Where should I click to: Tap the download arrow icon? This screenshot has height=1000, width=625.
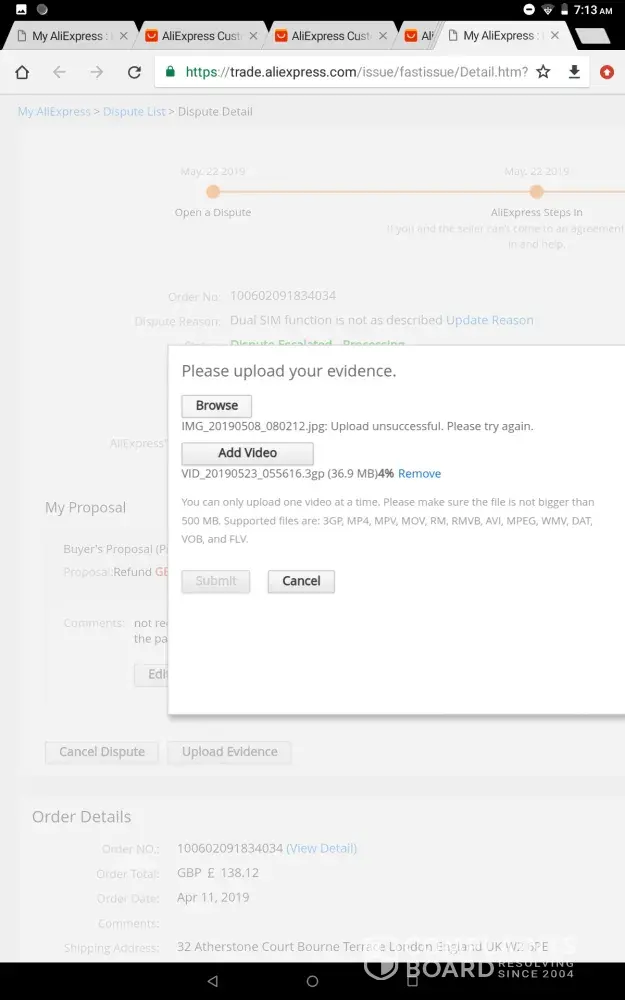point(574,72)
